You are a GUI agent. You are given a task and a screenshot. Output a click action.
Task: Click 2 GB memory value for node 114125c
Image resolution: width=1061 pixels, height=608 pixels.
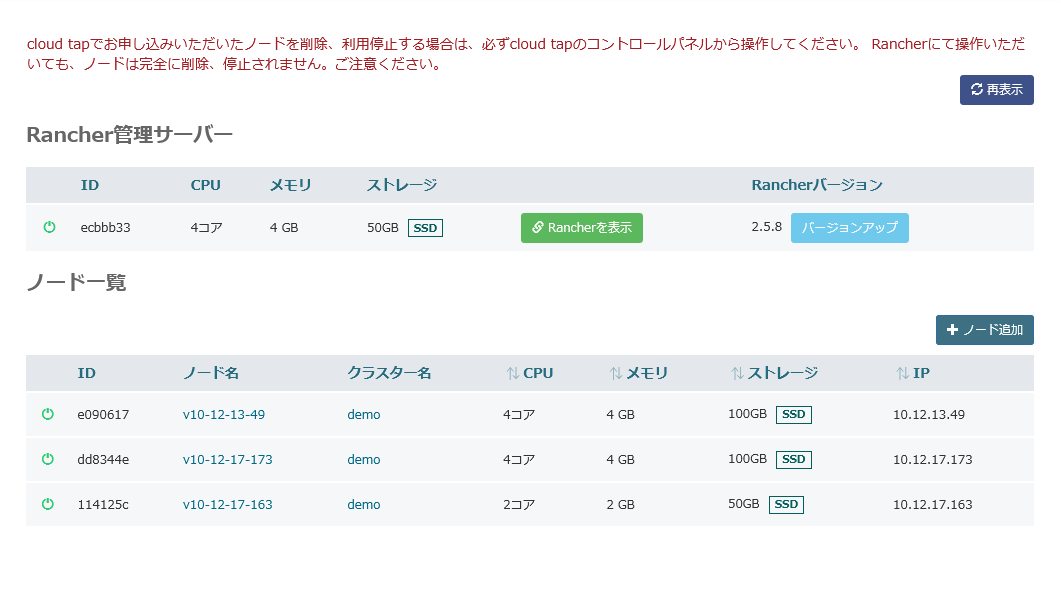[x=620, y=505]
